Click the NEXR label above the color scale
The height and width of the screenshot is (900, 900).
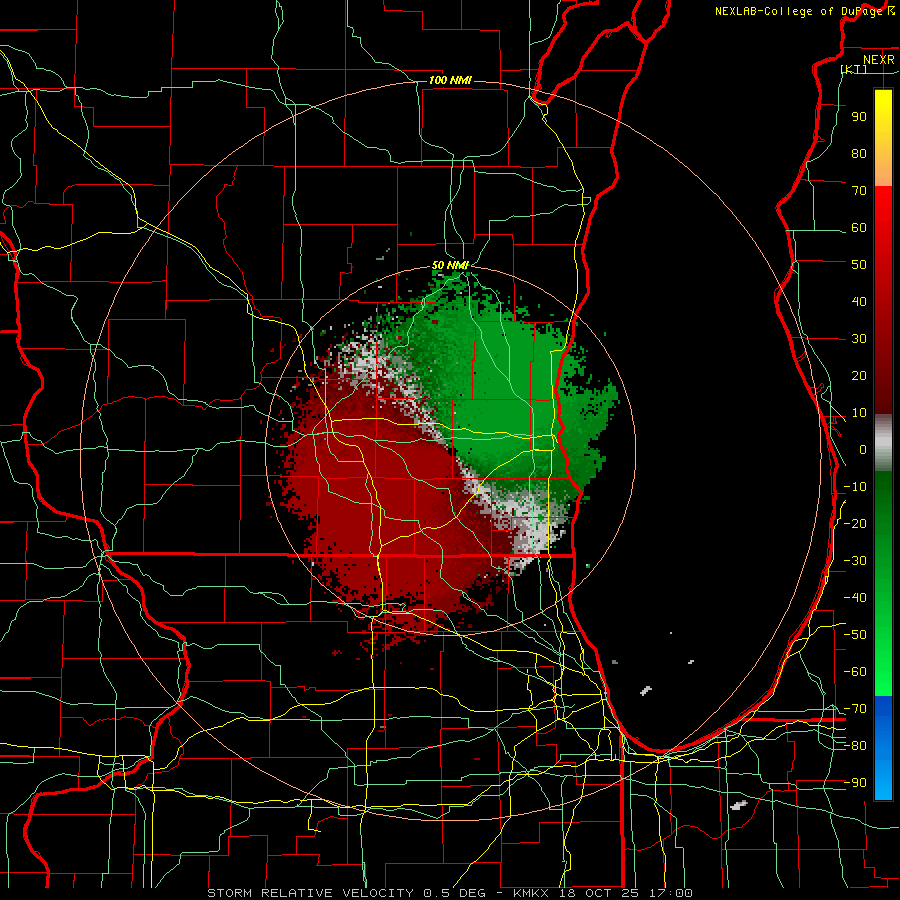tap(879, 60)
